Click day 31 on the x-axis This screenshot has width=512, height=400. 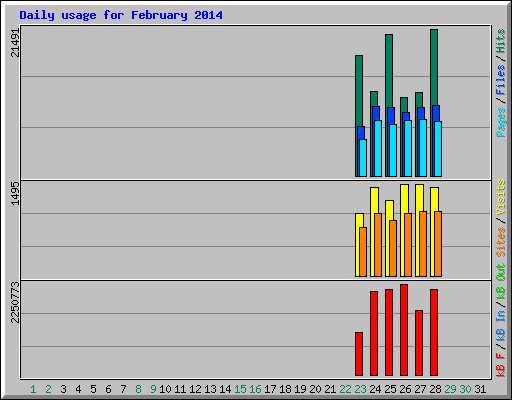480,389
